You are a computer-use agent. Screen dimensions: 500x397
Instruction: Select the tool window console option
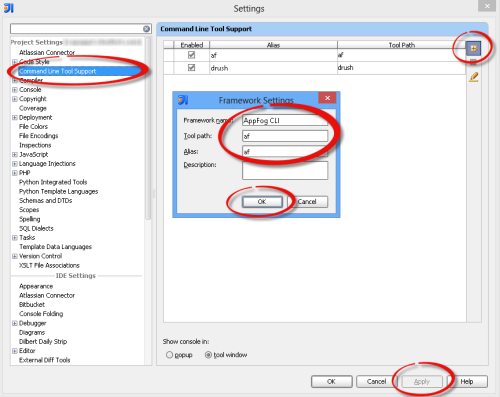pos(208,355)
